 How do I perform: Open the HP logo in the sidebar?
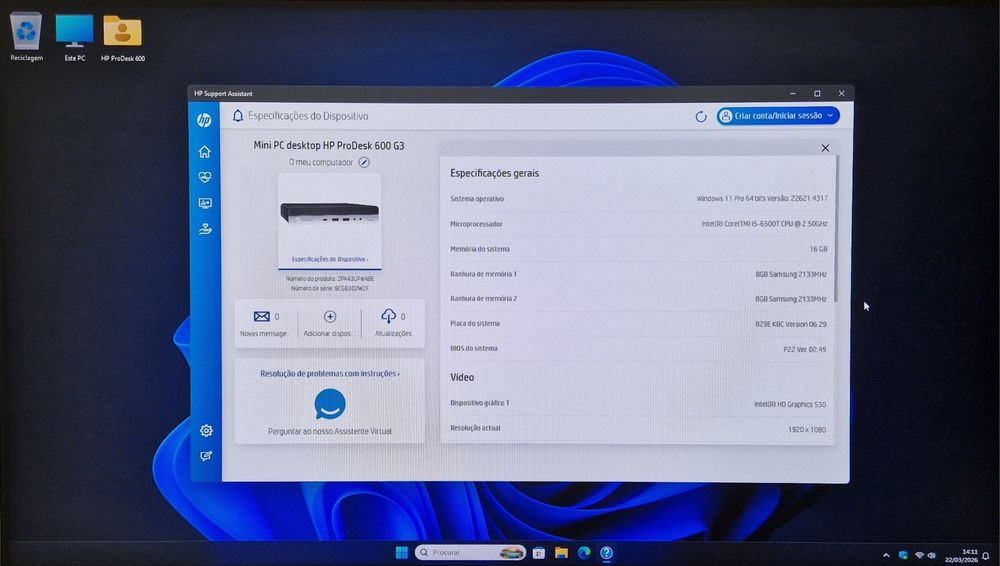click(x=204, y=119)
